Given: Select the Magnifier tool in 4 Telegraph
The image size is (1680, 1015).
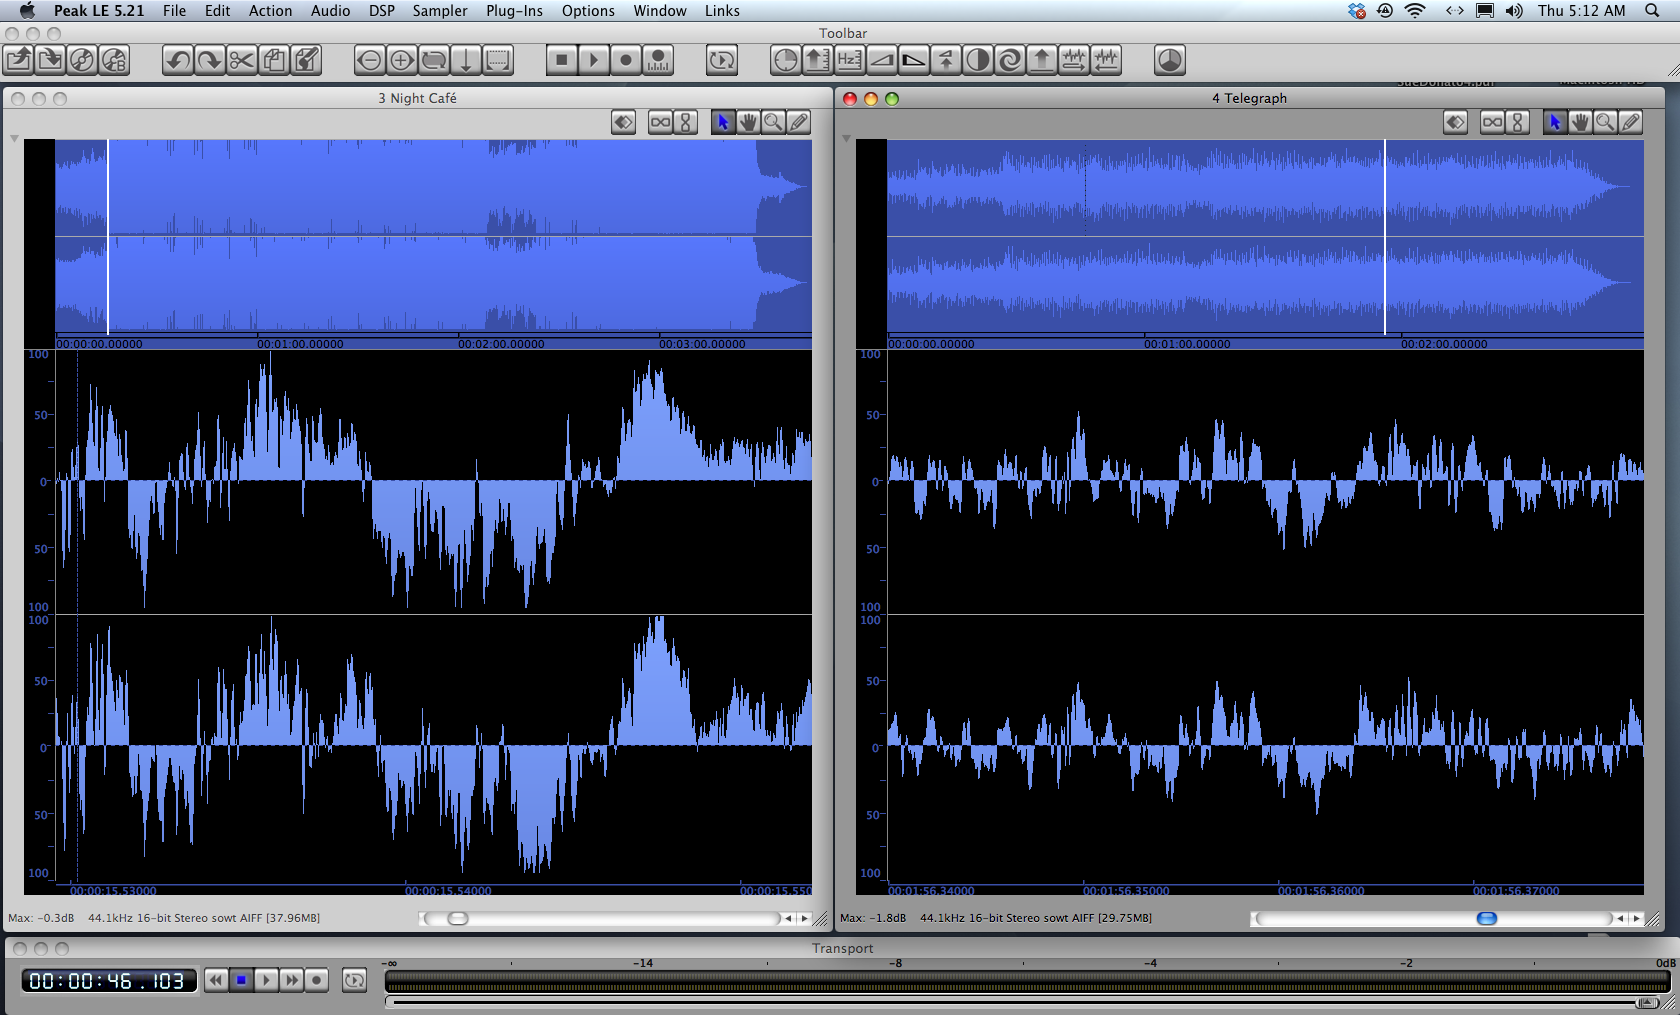Looking at the screenshot, I should coord(1604,122).
